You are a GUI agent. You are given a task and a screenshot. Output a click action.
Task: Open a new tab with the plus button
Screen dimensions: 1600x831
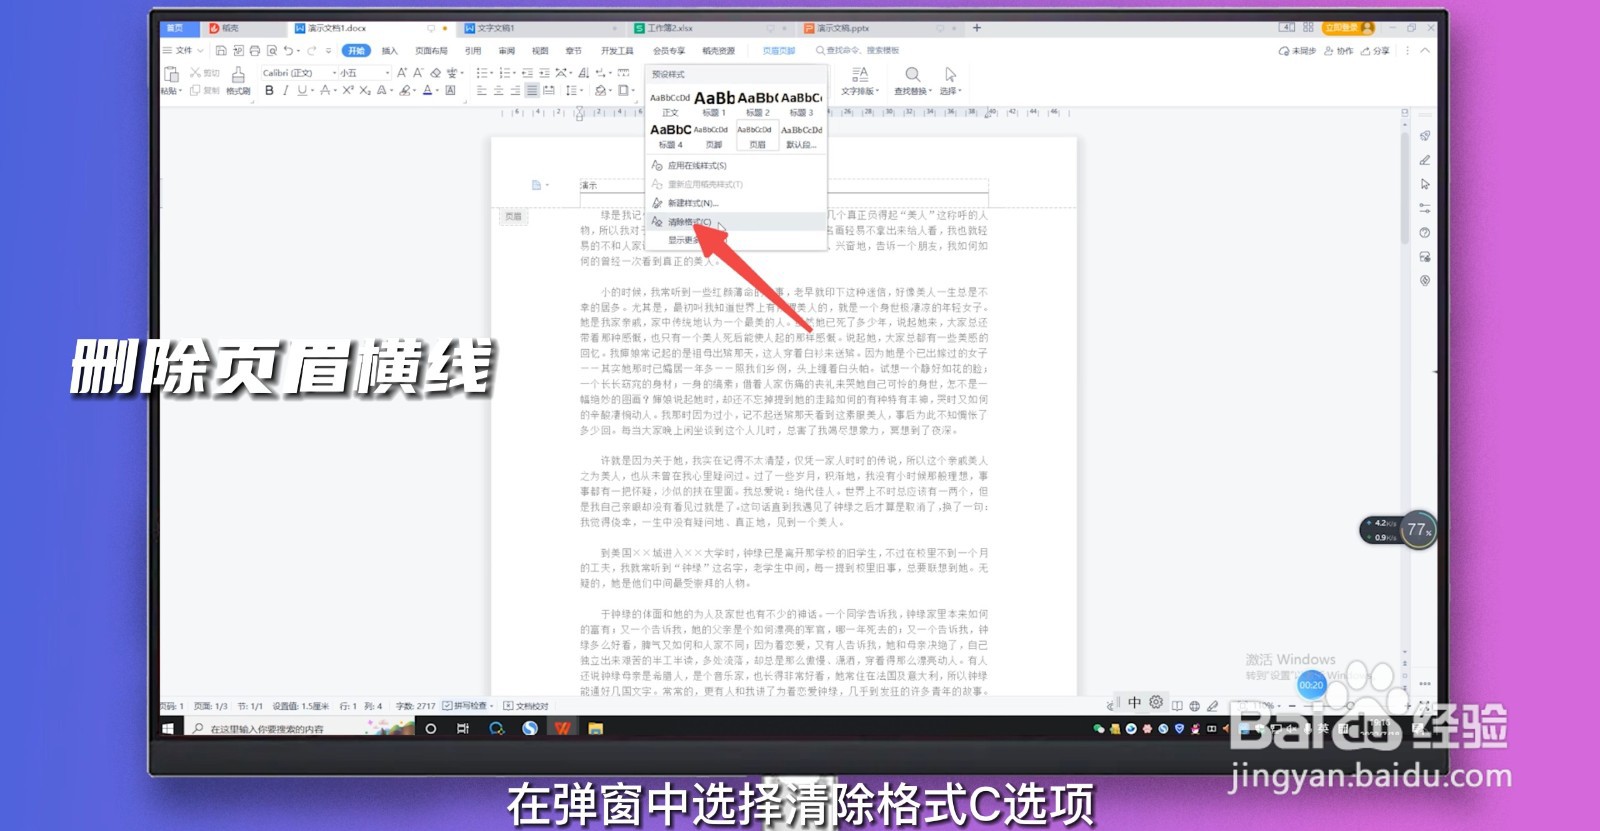pos(977,28)
